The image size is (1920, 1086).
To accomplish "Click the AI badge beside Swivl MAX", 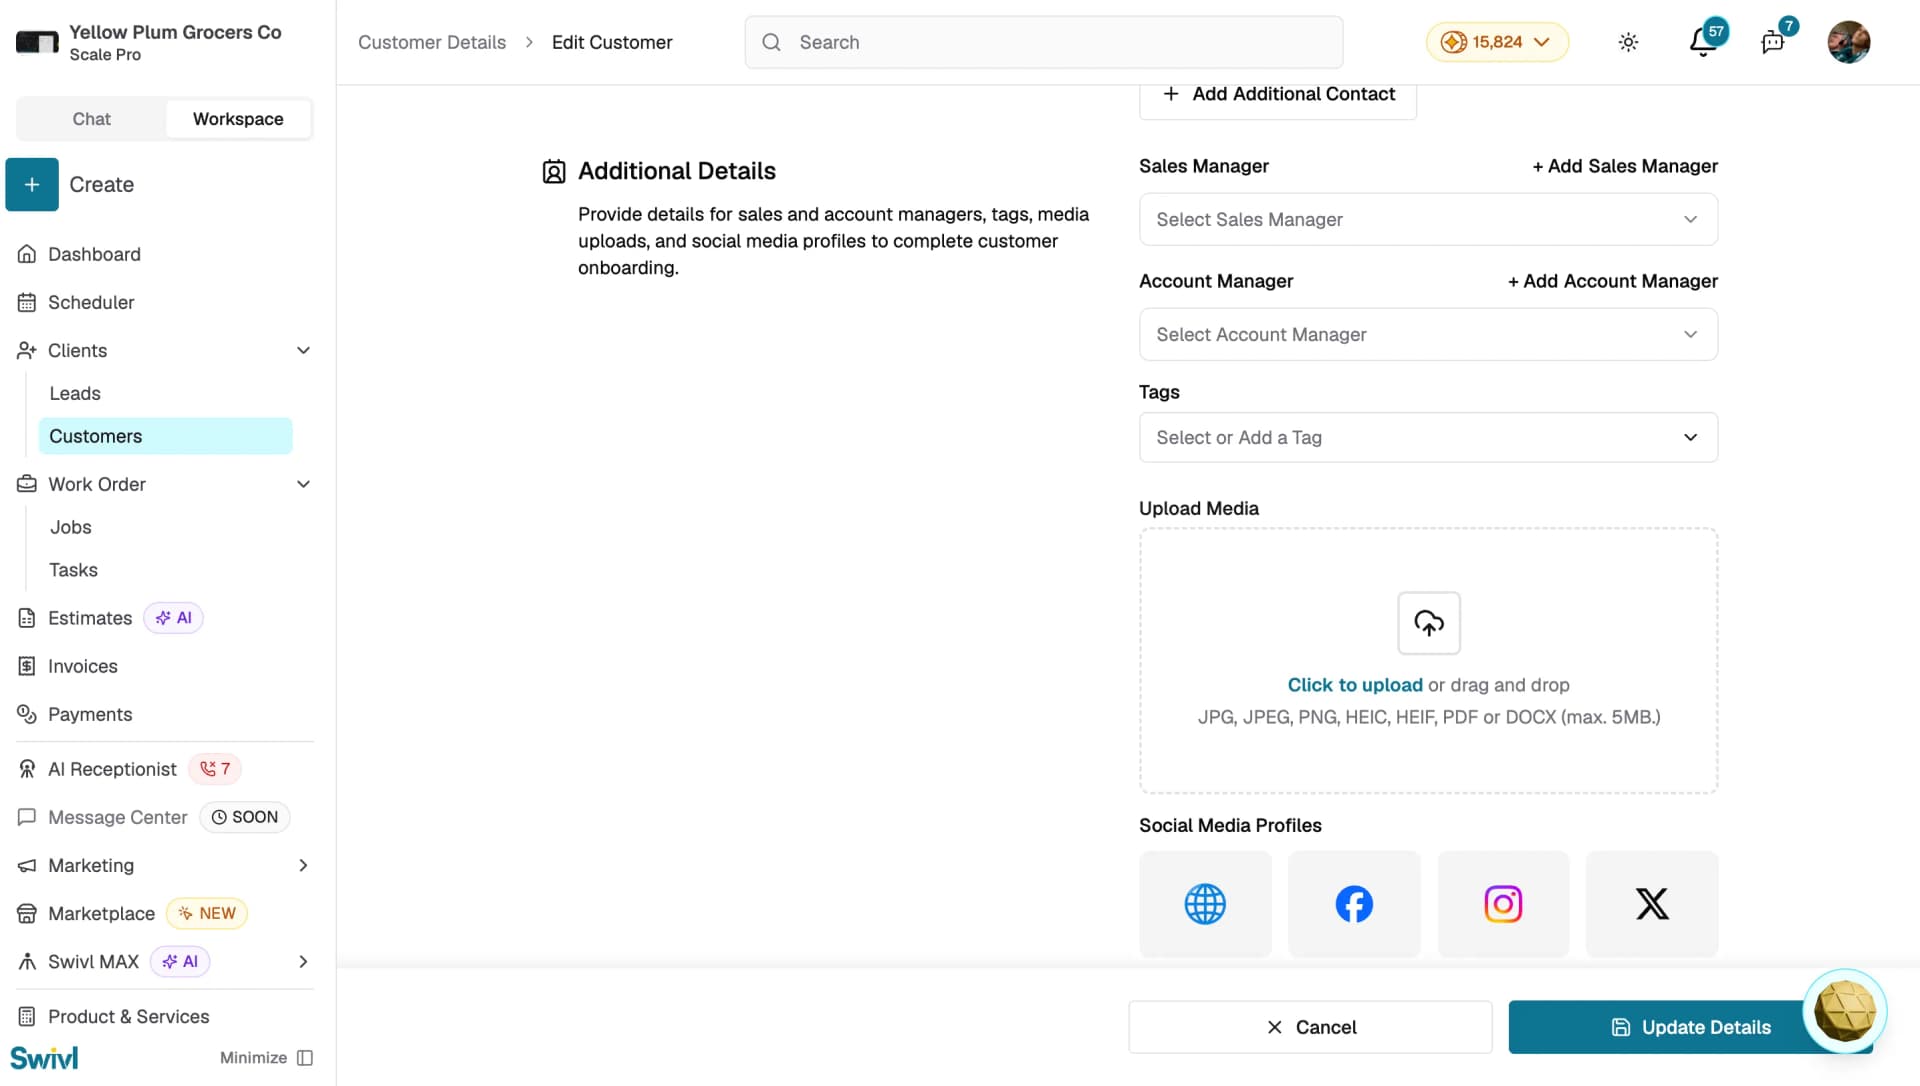I will [x=180, y=961].
